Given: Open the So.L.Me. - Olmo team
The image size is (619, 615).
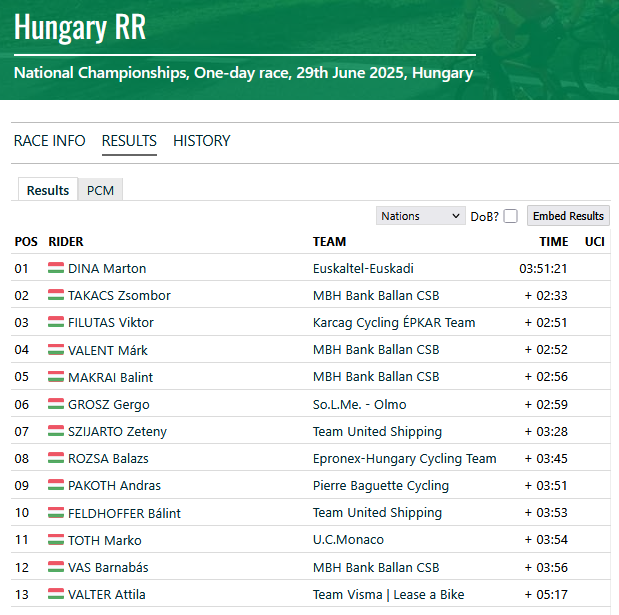Looking at the screenshot, I should point(360,404).
